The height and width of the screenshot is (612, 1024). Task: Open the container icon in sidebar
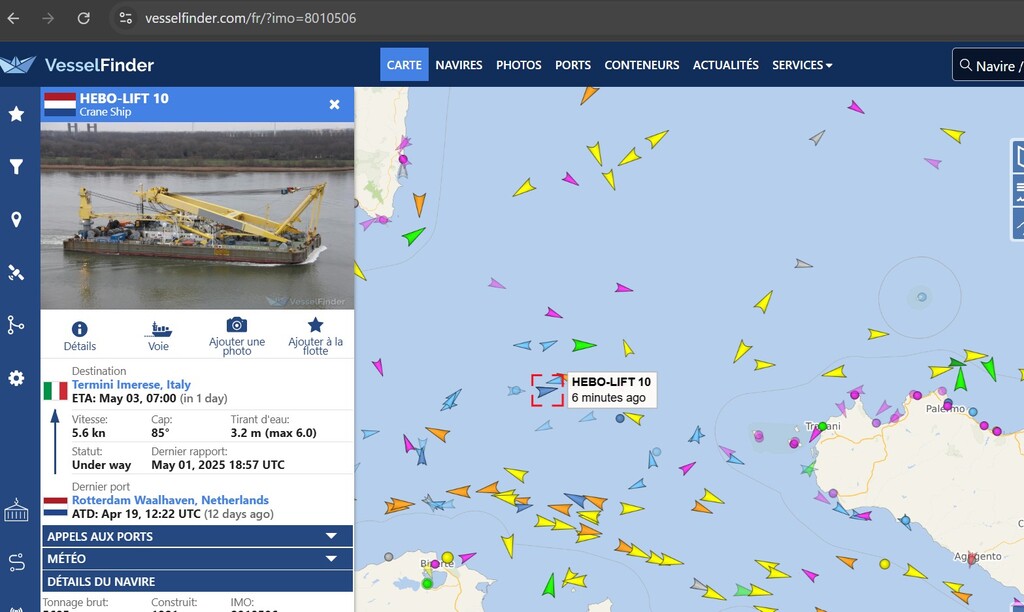click(x=16, y=511)
